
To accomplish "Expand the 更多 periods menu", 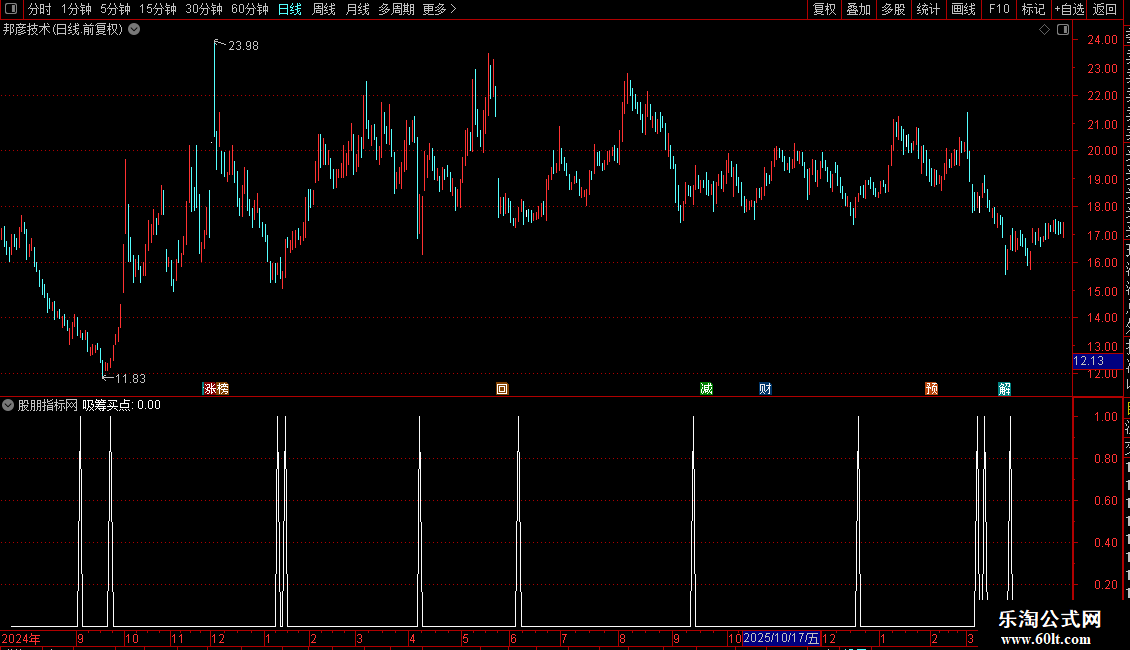I will coord(440,9).
